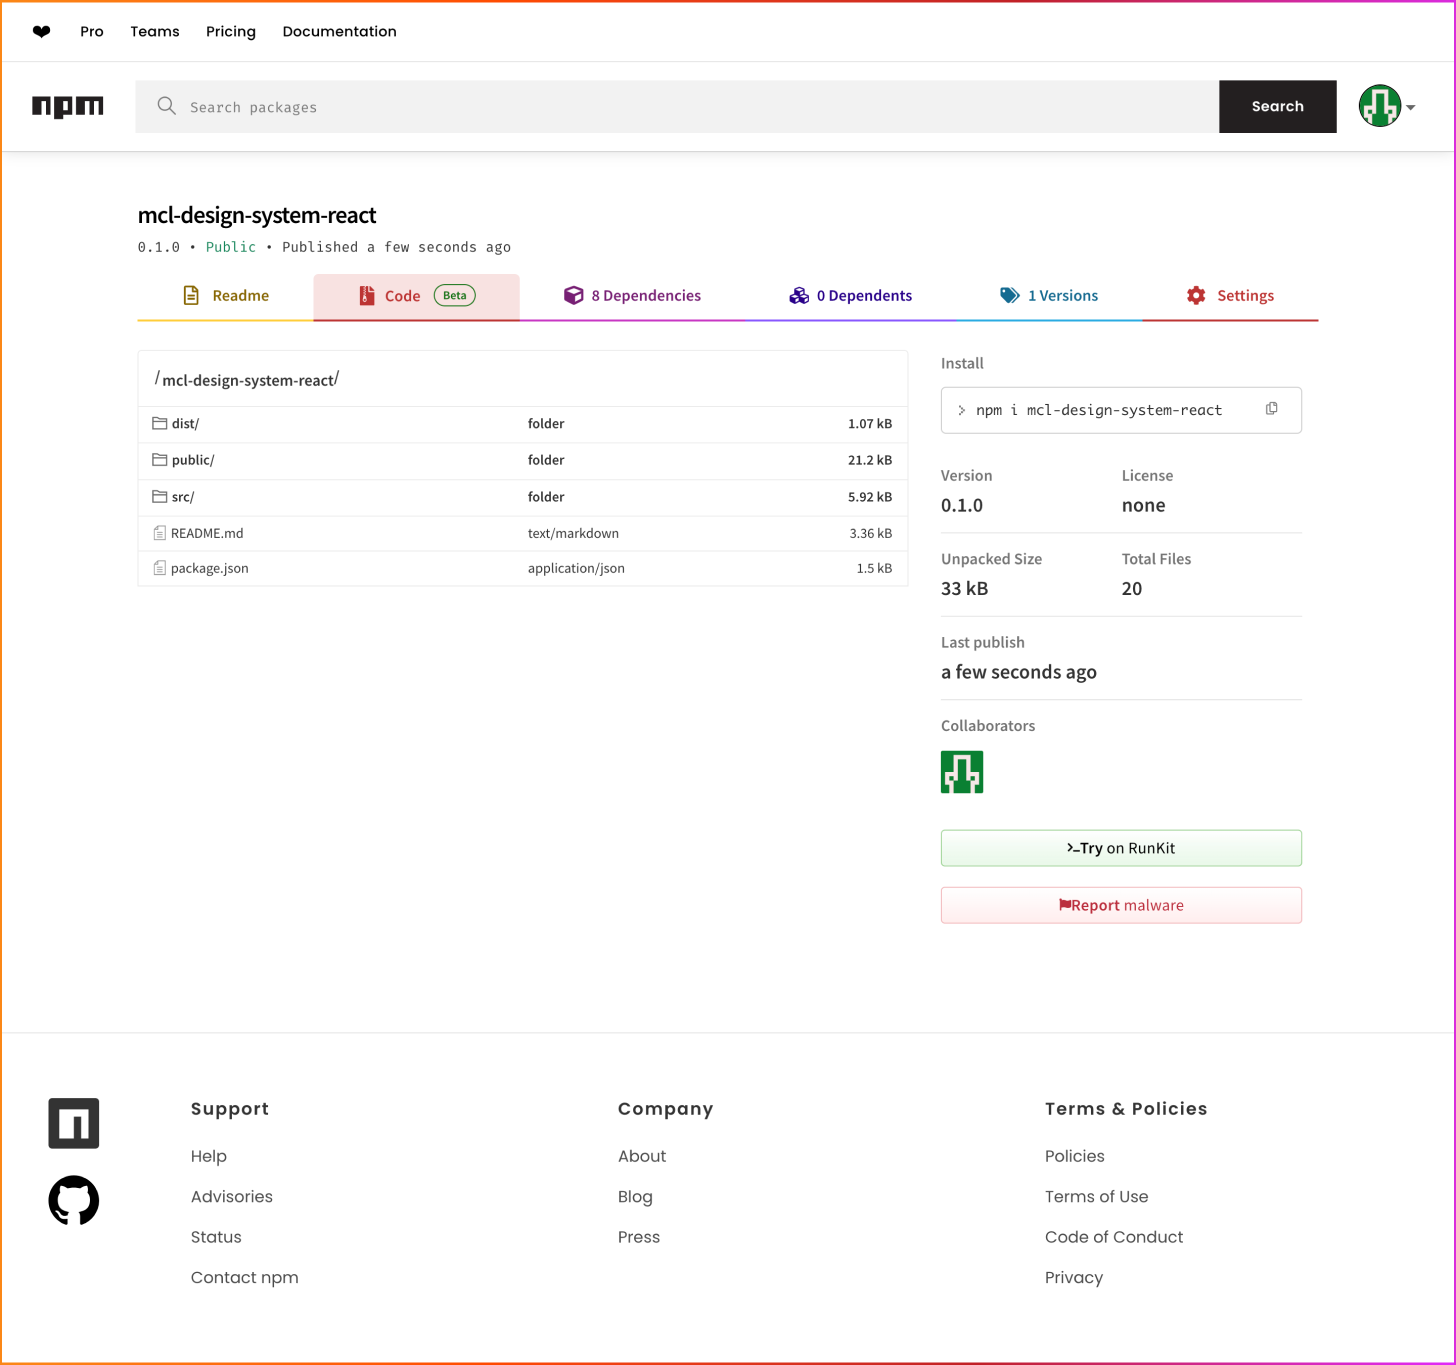The image size is (1456, 1365).
Task: Click the Dependencies cube icon
Action: [x=573, y=295]
